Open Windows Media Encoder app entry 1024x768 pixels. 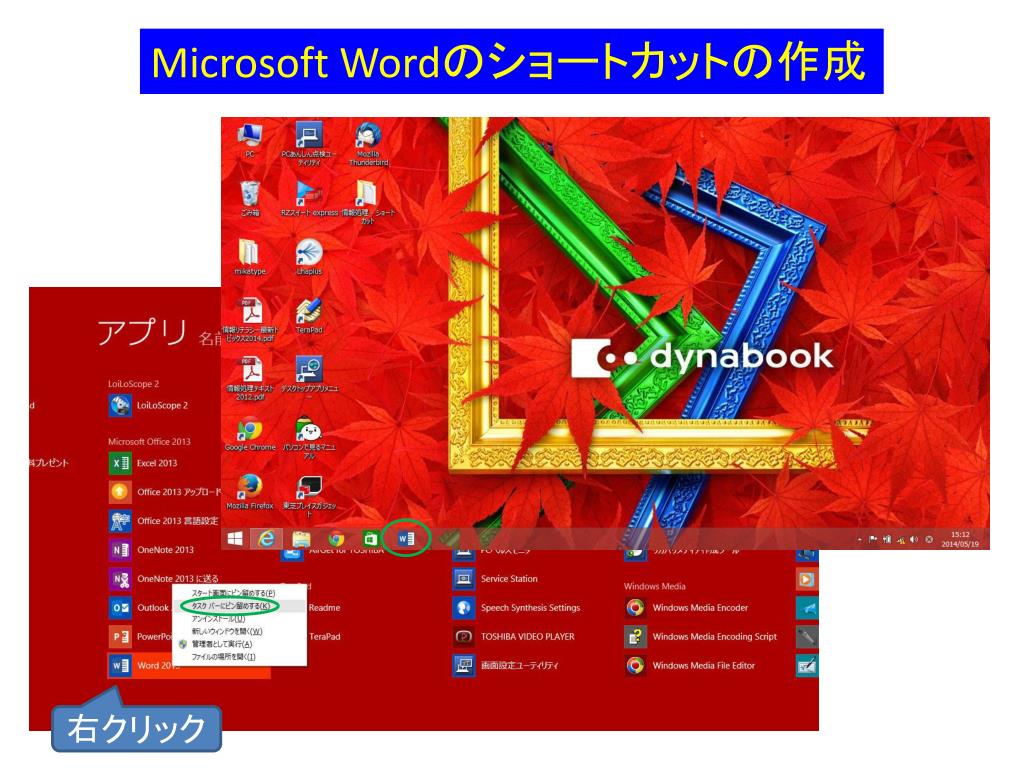(686, 607)
